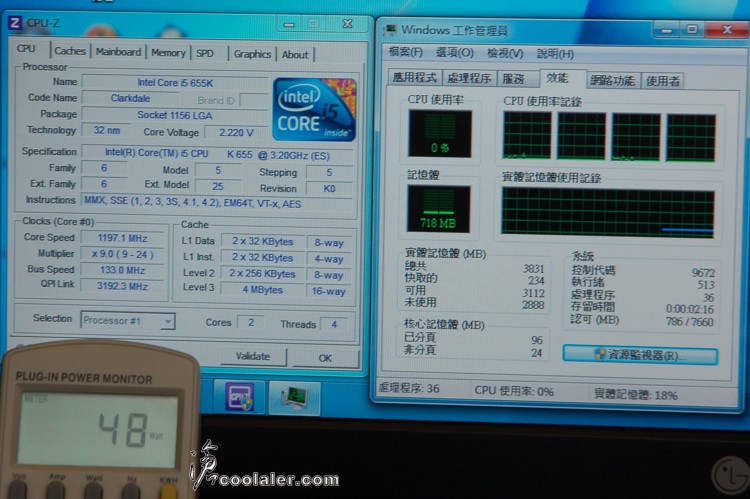Viewport: 750px width, 499px height.
Task: Open the 檢視(V) menu in Task Manager
Action: coord(505,53)
